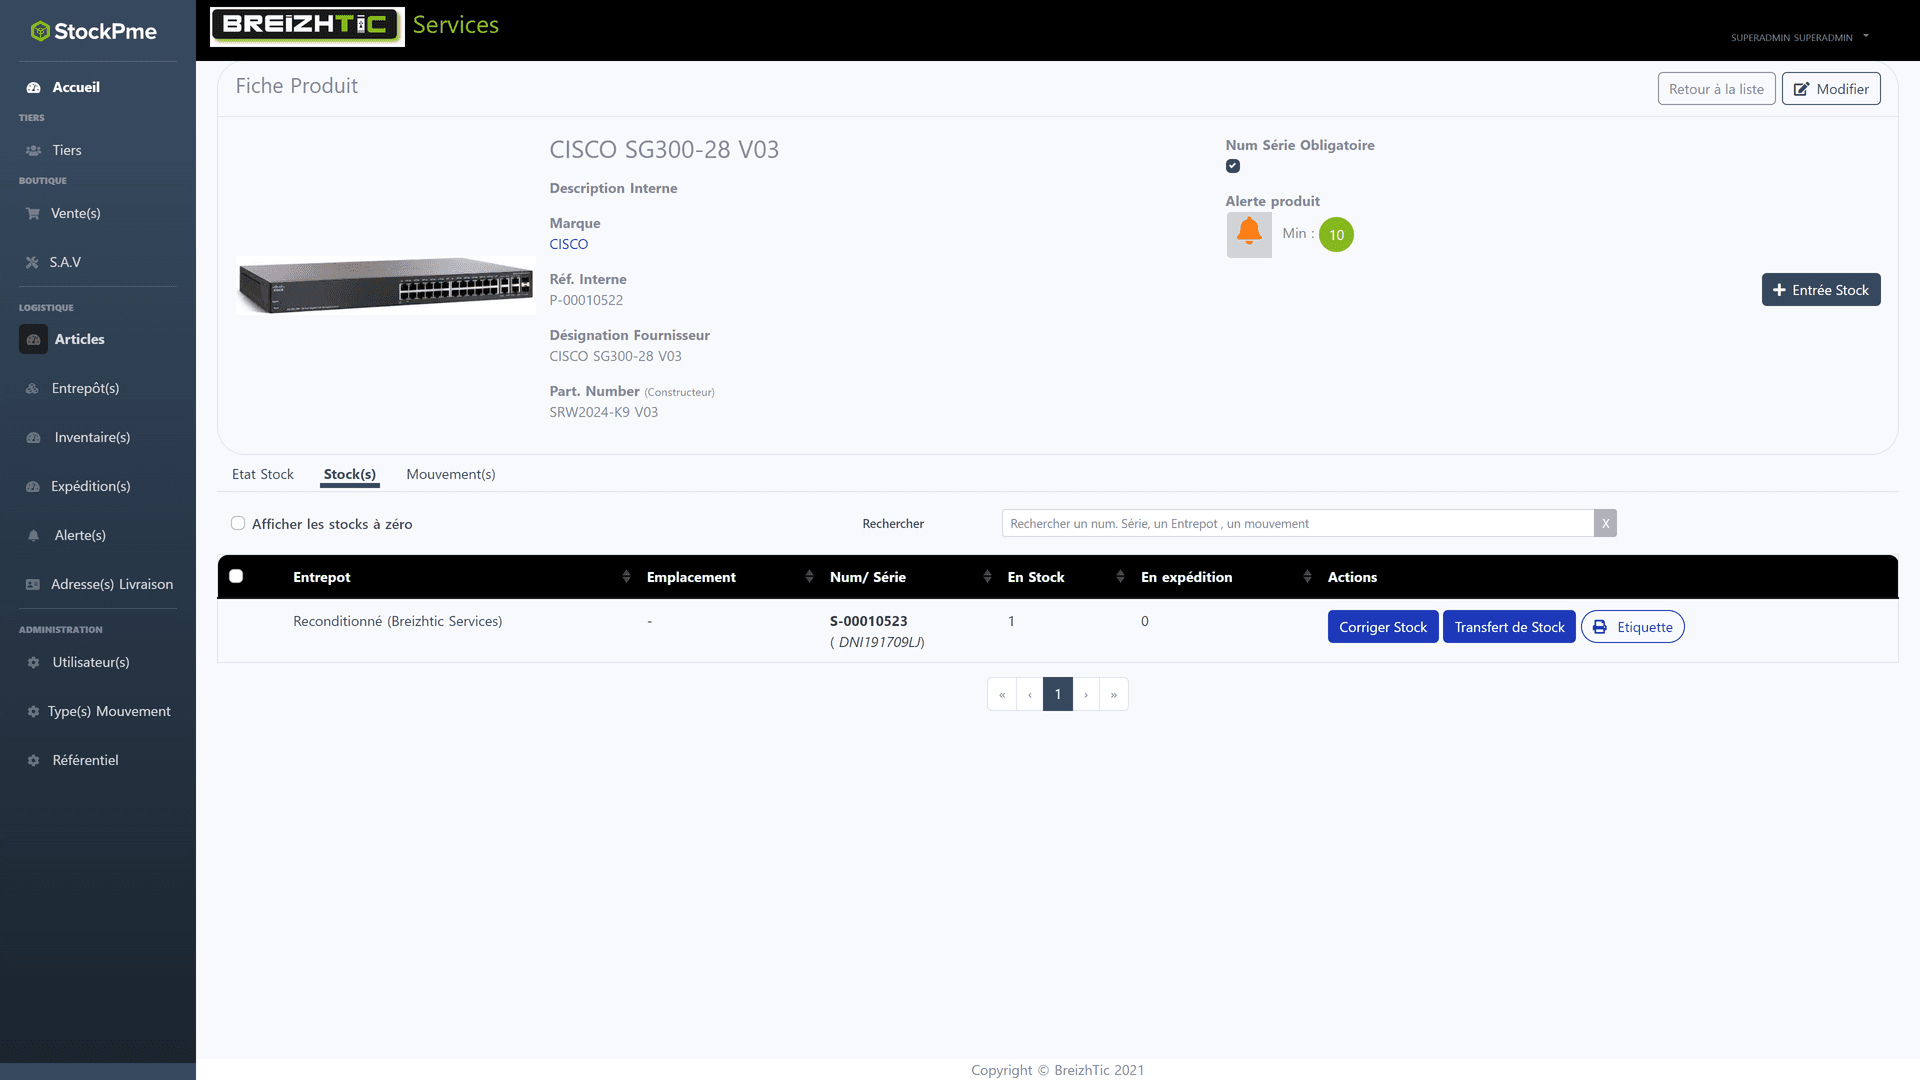
Task: Focus the Rechercher search input field
Action: [1297, 524]
